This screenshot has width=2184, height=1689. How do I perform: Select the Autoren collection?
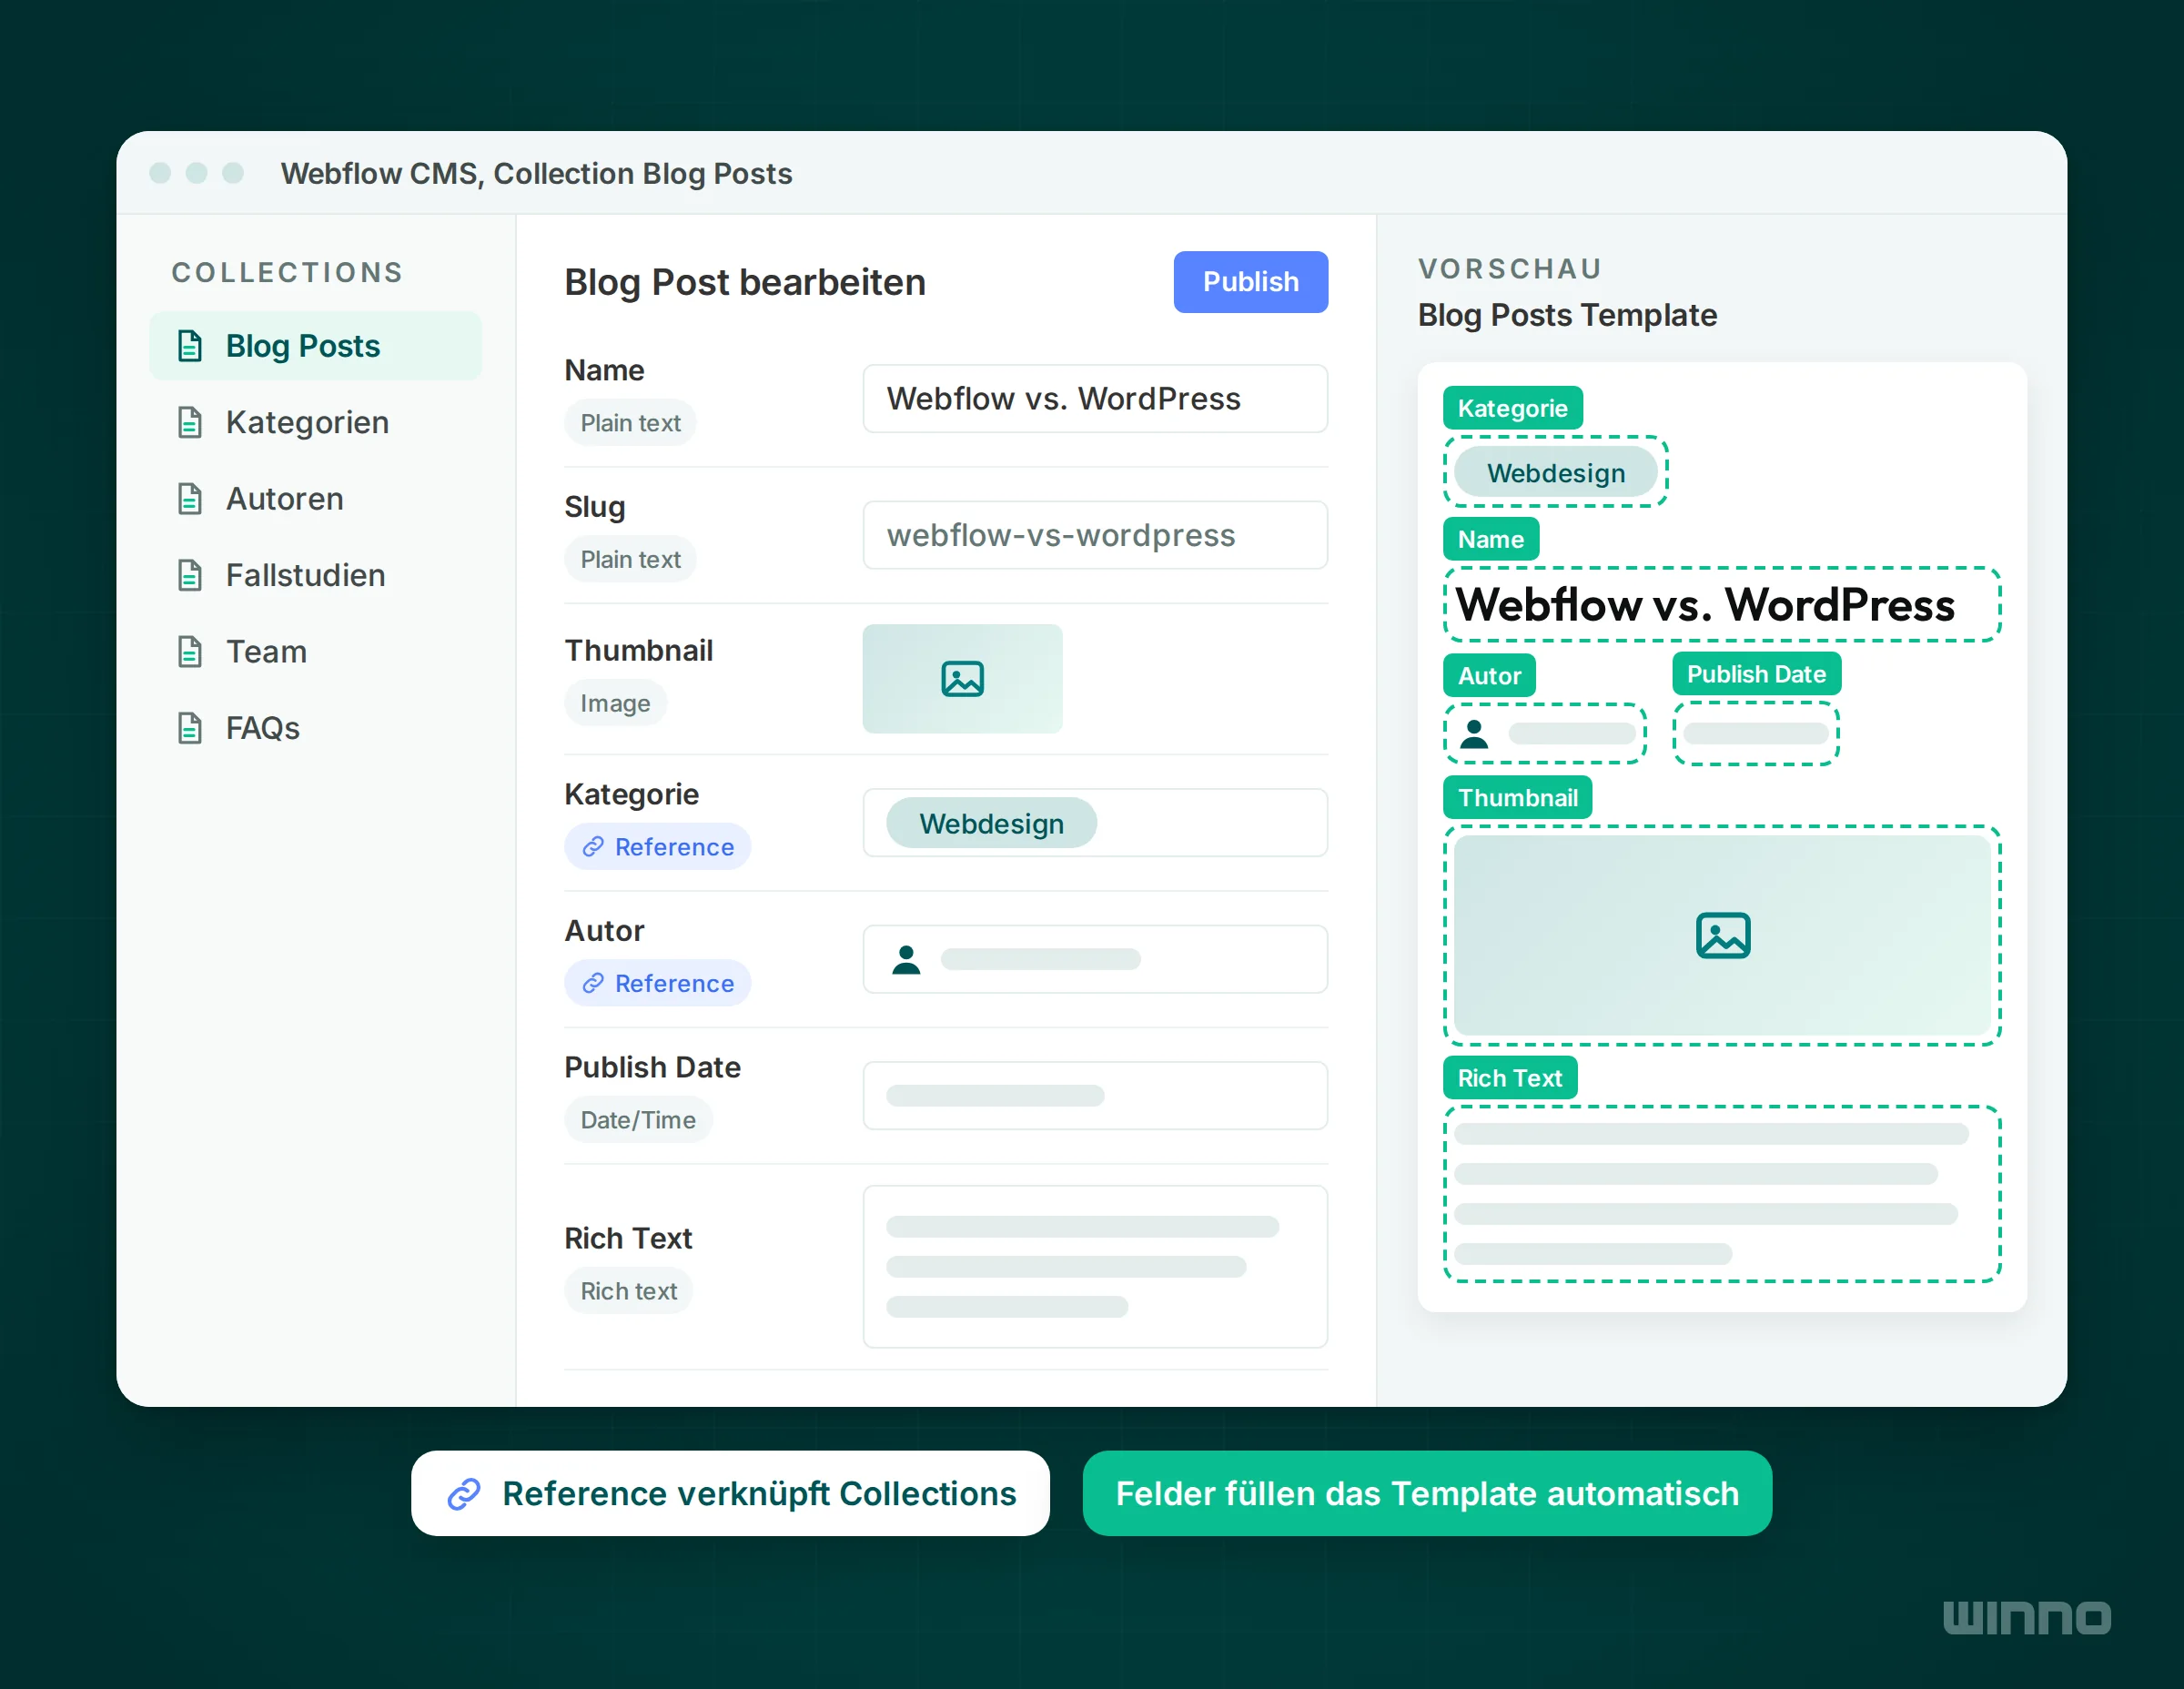[316, 498]
